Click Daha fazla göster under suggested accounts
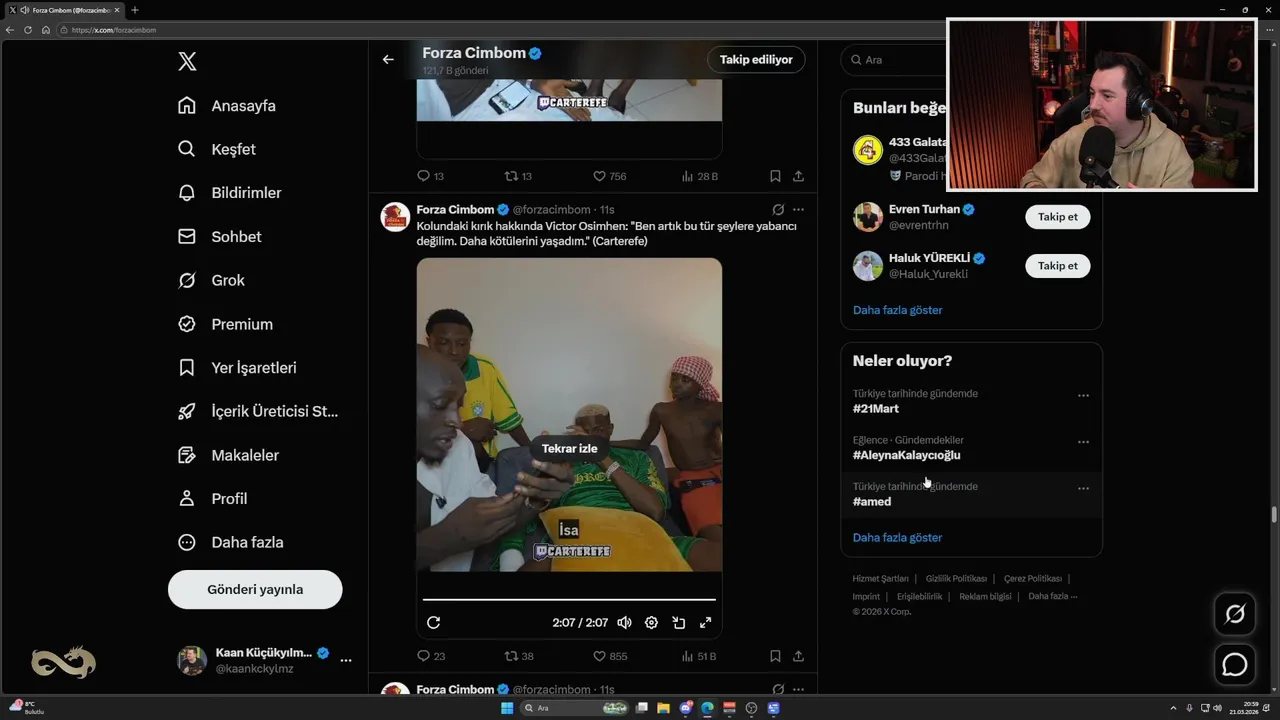 (x=897, y=310)
